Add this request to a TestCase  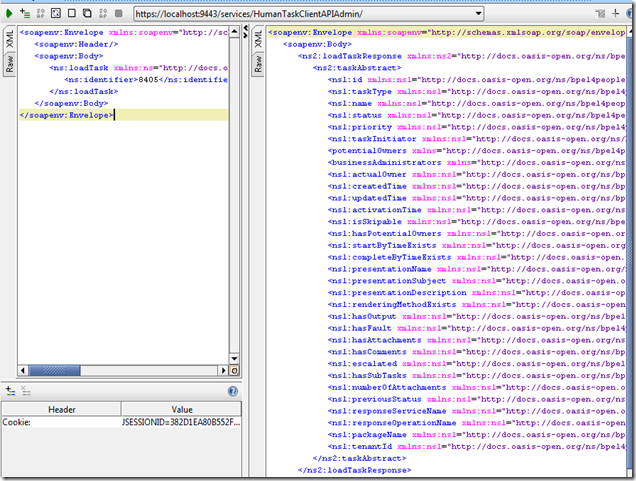click(25, 14)
